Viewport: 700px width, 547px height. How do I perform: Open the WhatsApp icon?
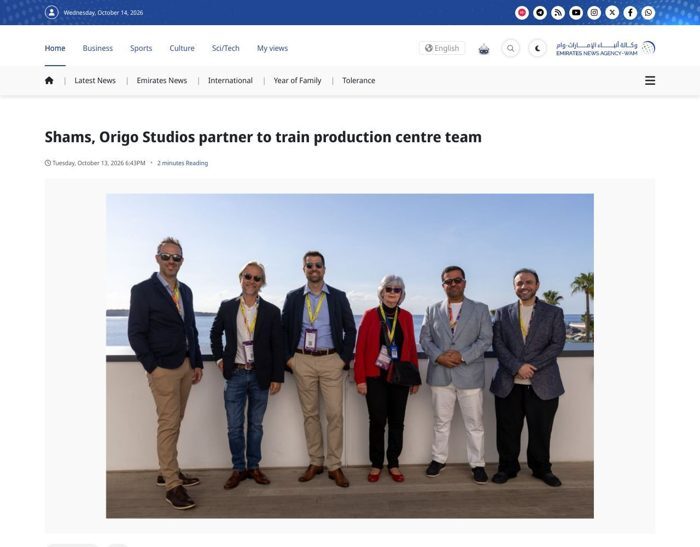(x=648, y=13)
